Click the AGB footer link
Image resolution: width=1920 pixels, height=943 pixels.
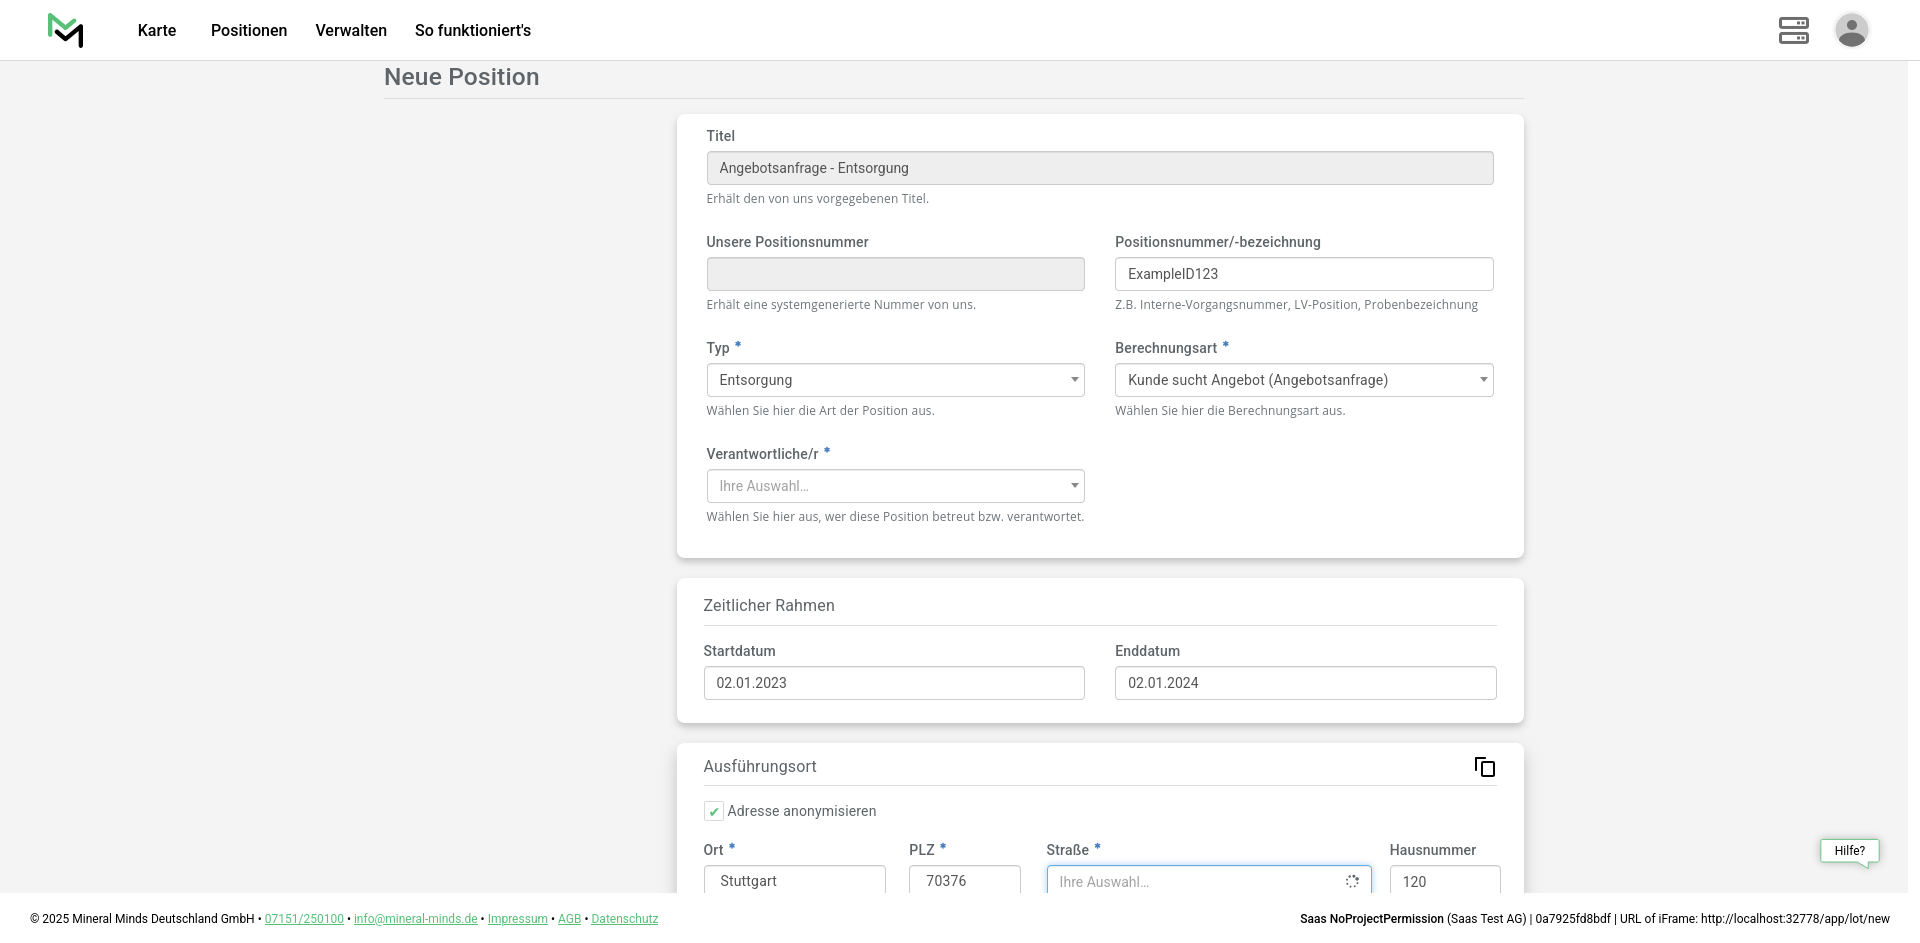click(569, 919)
